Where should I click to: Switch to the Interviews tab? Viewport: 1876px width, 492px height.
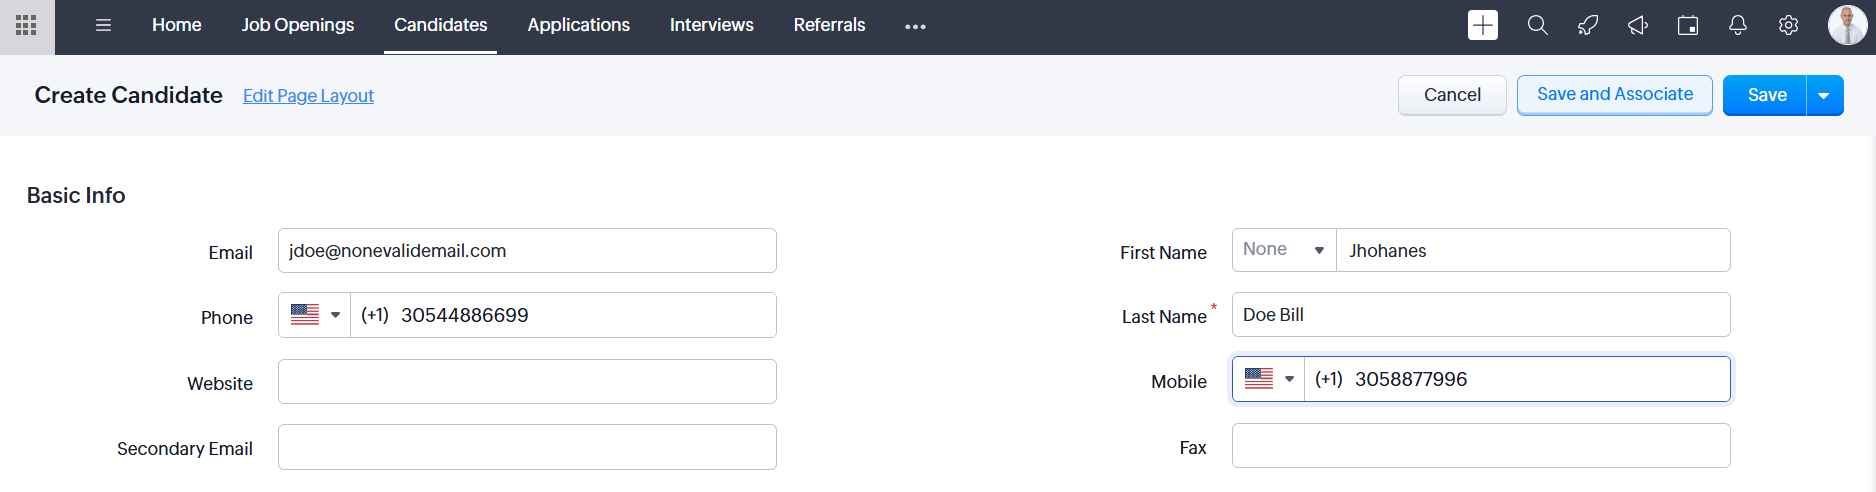point(711,25)
